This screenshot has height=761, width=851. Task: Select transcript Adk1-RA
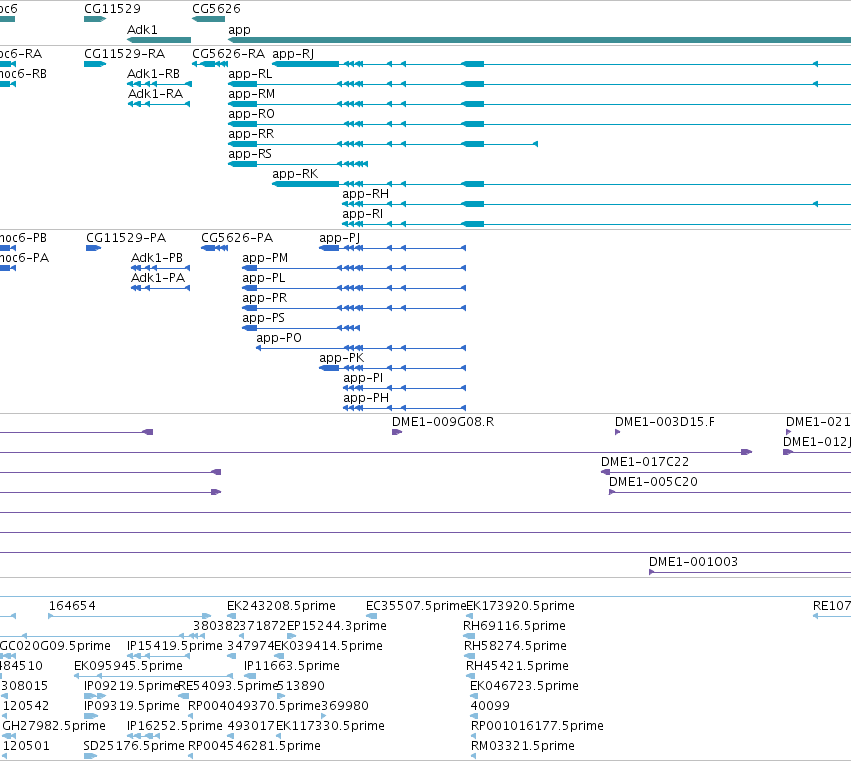click(155, 94)
